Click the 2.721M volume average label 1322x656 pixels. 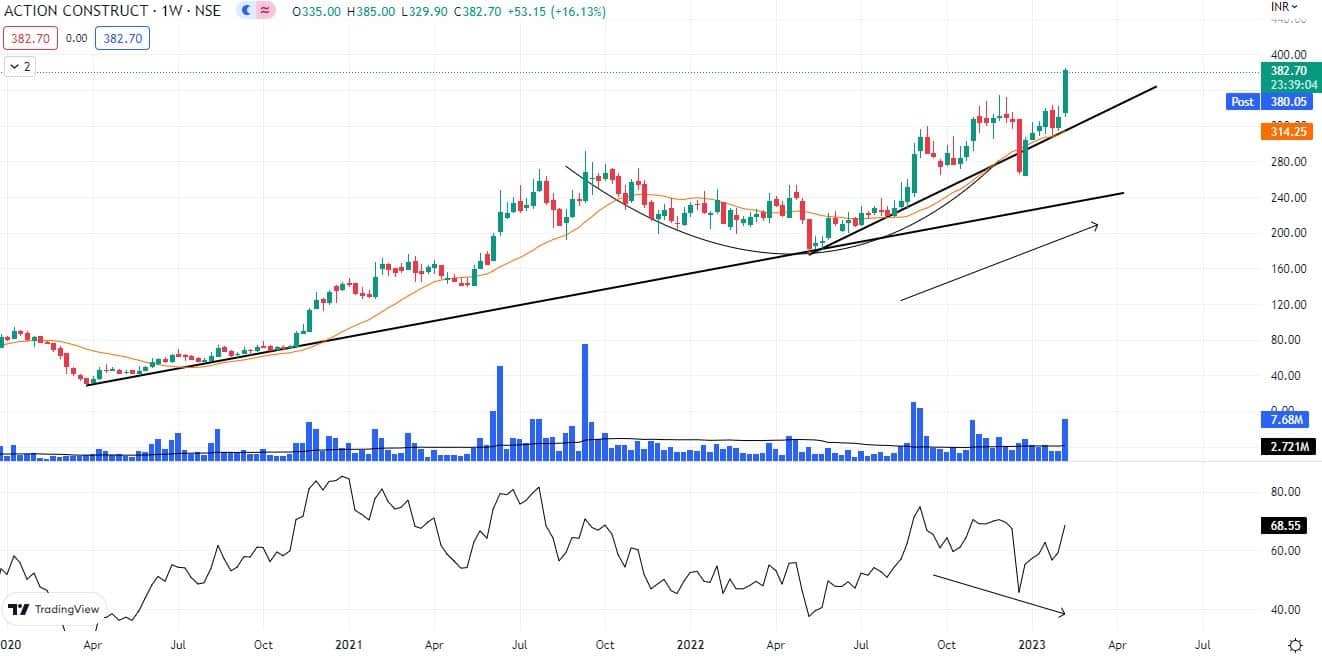coord(1285,446)
